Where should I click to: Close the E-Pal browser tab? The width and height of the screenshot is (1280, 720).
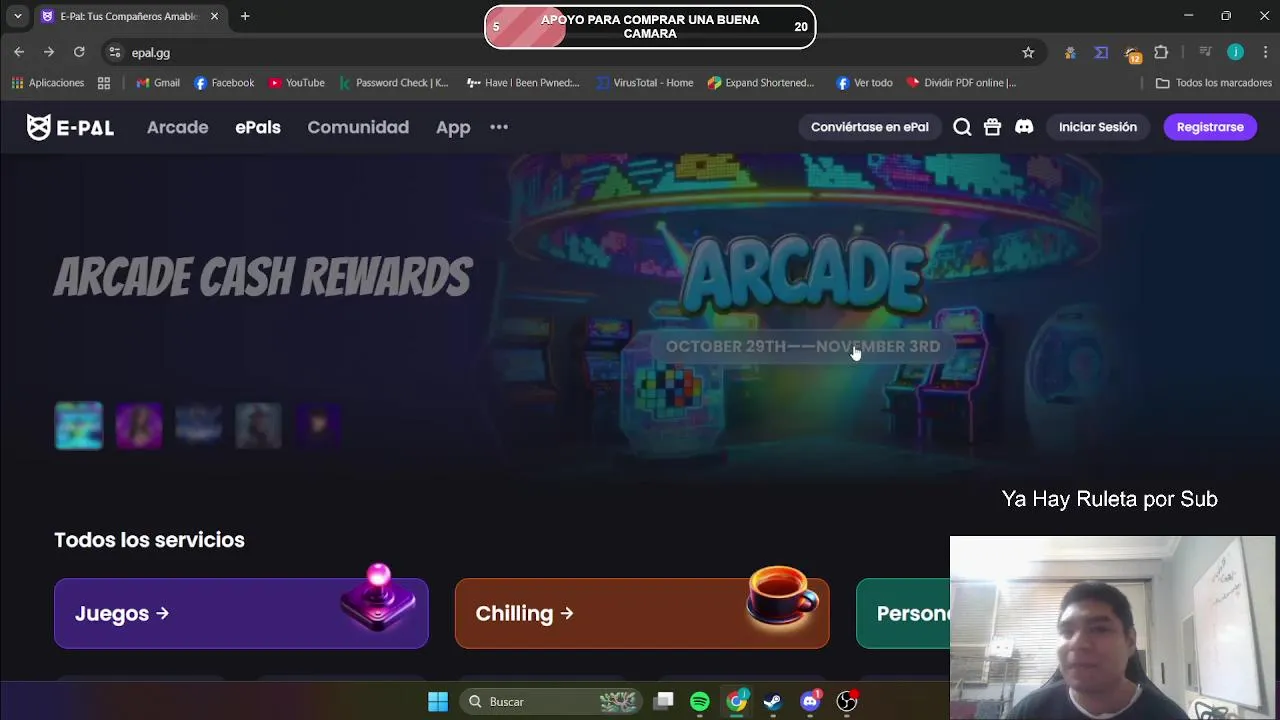(214, 16)
